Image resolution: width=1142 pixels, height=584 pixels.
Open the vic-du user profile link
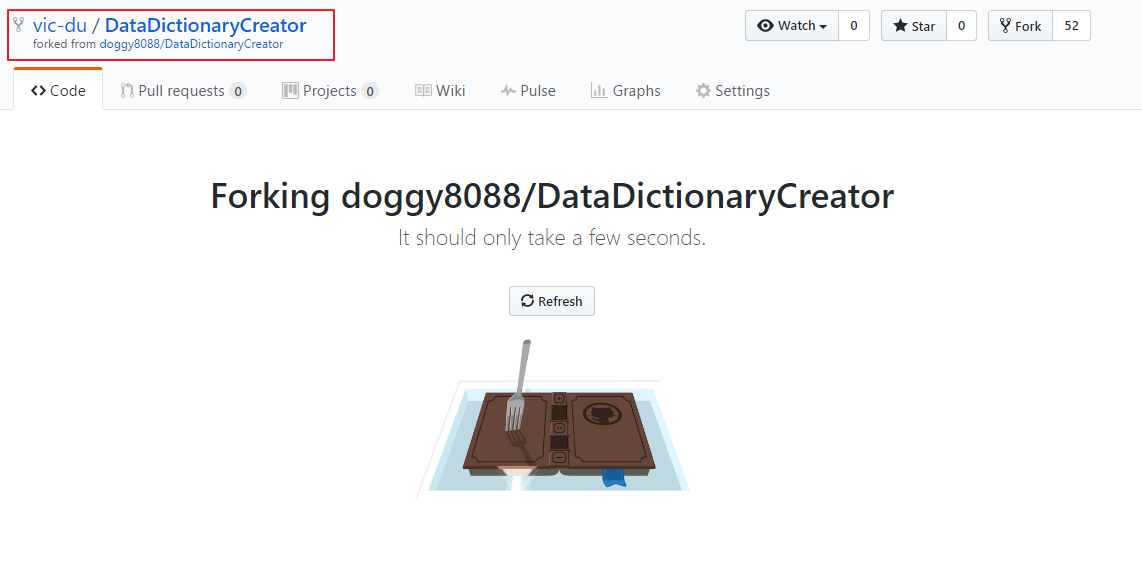pos(60,25)
